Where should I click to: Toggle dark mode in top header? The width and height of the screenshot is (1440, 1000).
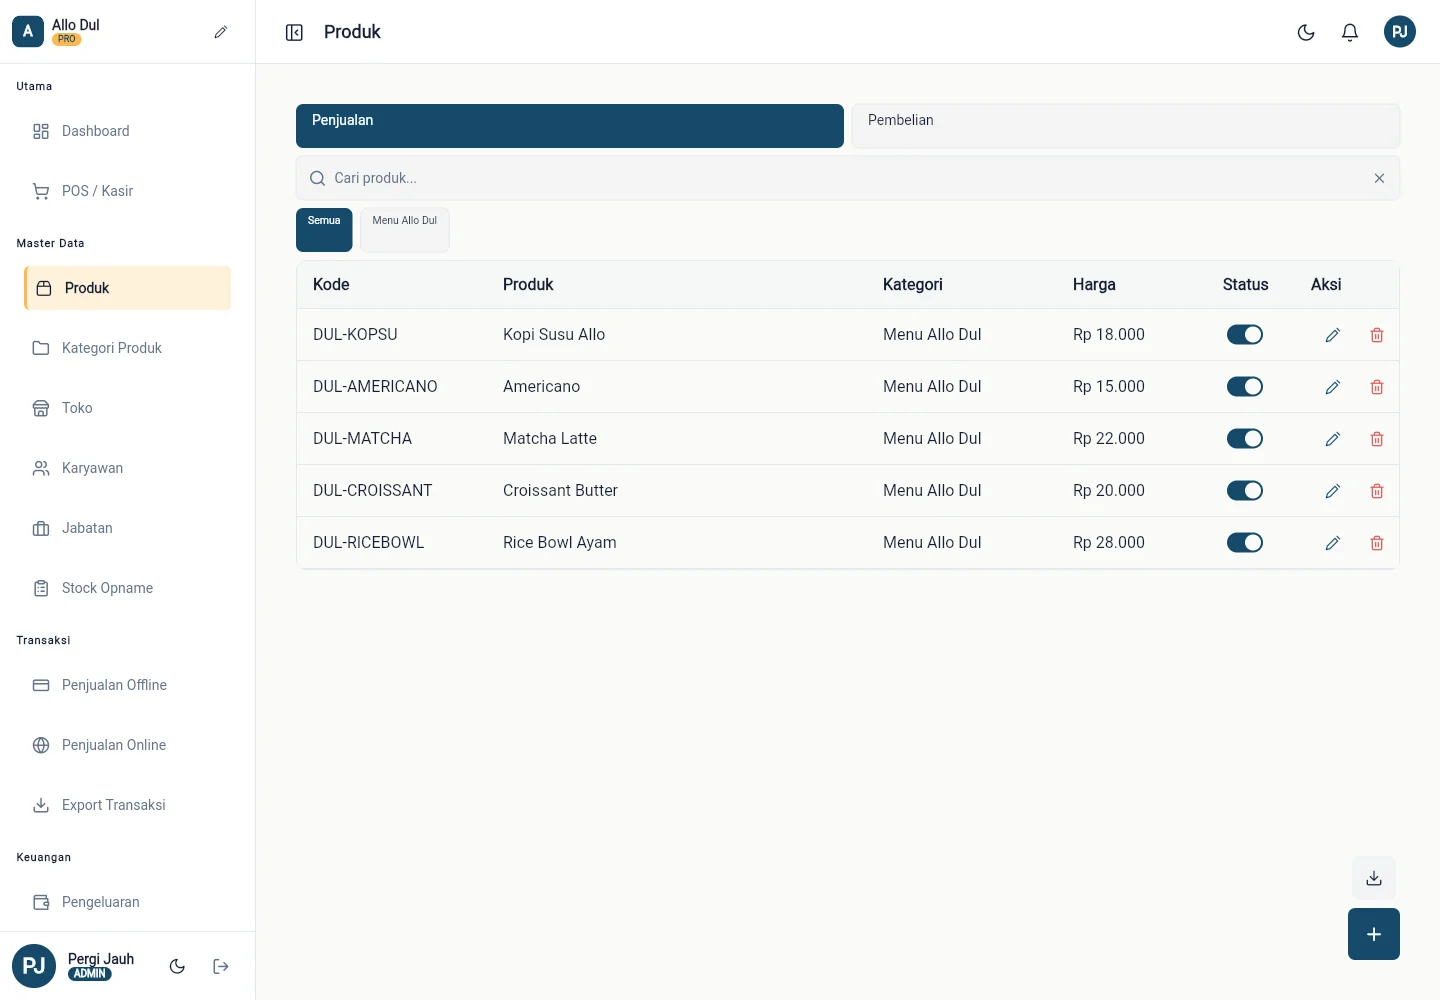1306,32
